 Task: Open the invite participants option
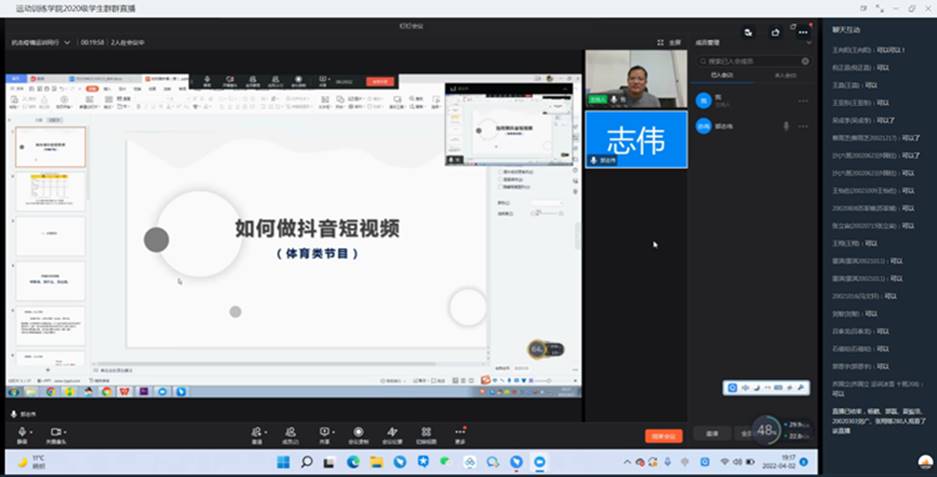point(257,434)
